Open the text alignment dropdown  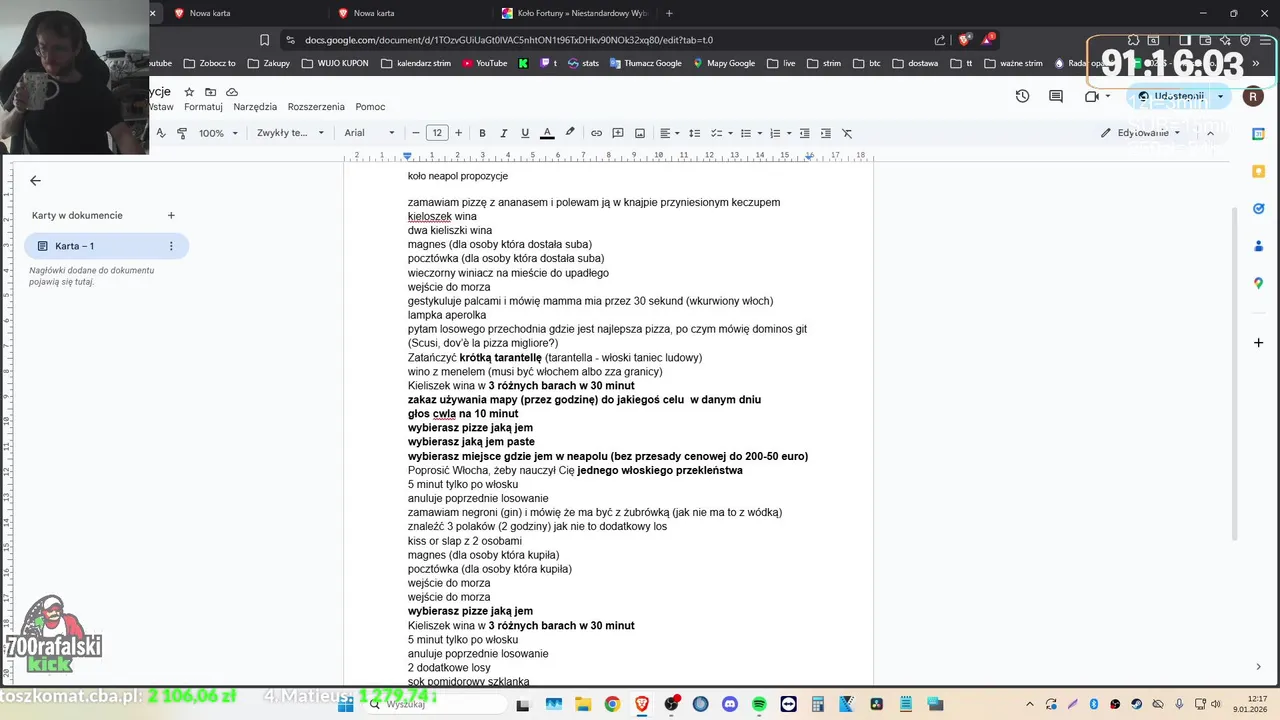tap(669, 133)
